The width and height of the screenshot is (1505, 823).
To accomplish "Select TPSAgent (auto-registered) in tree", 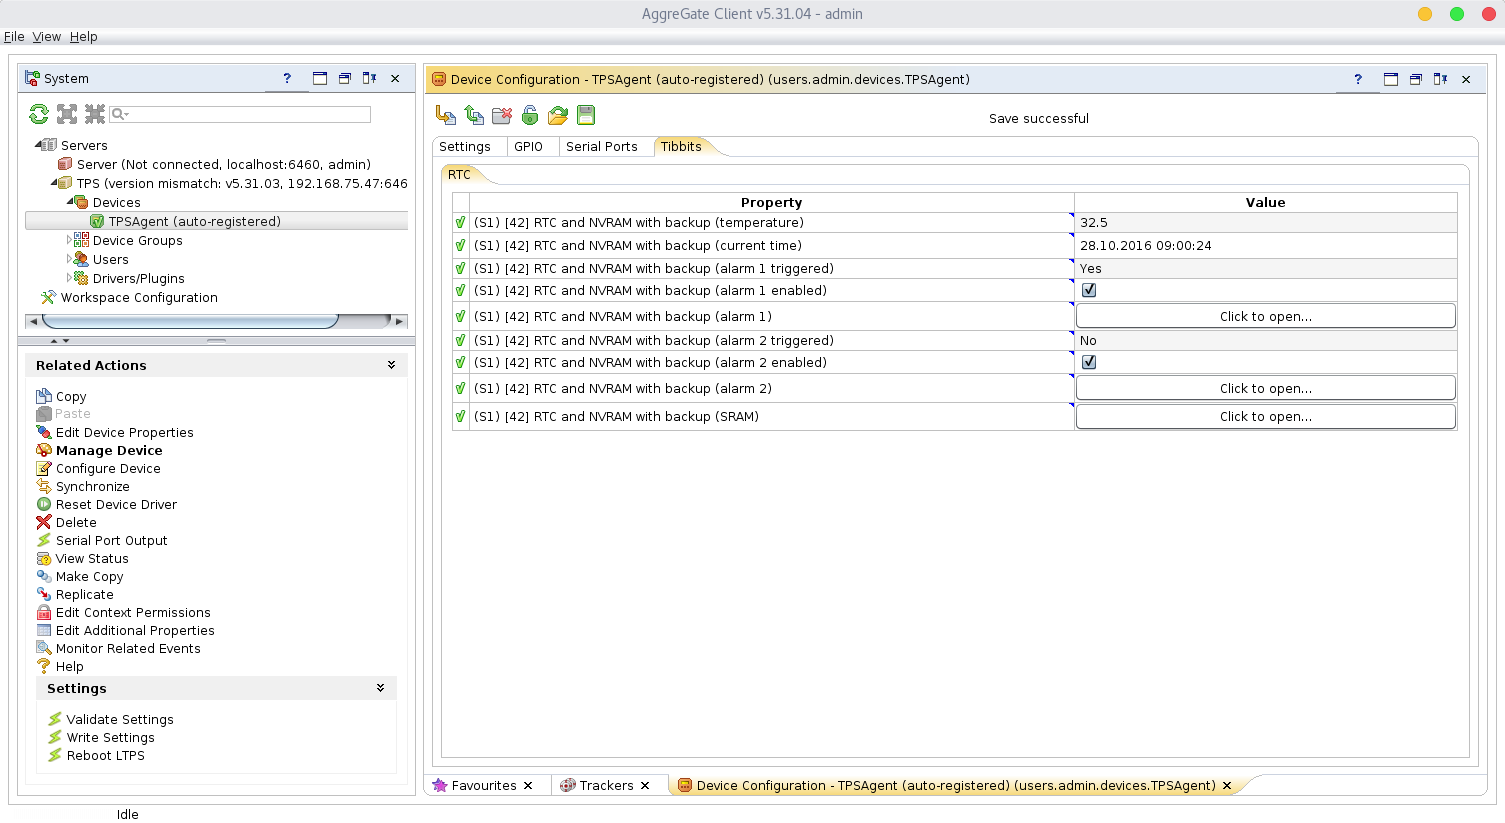I will (x=184, y=221).
